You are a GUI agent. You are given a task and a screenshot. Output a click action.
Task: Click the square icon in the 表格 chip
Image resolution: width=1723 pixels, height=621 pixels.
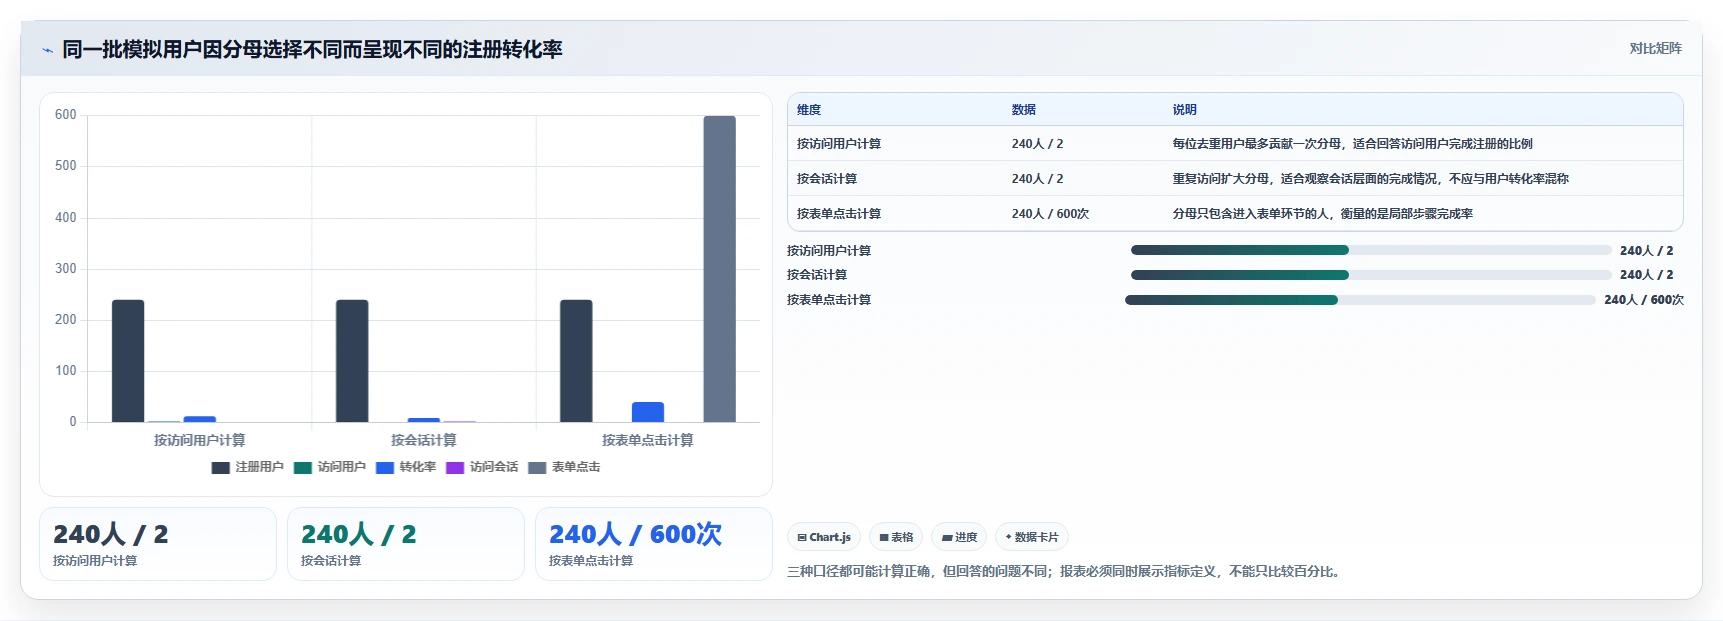click(884, 538)
